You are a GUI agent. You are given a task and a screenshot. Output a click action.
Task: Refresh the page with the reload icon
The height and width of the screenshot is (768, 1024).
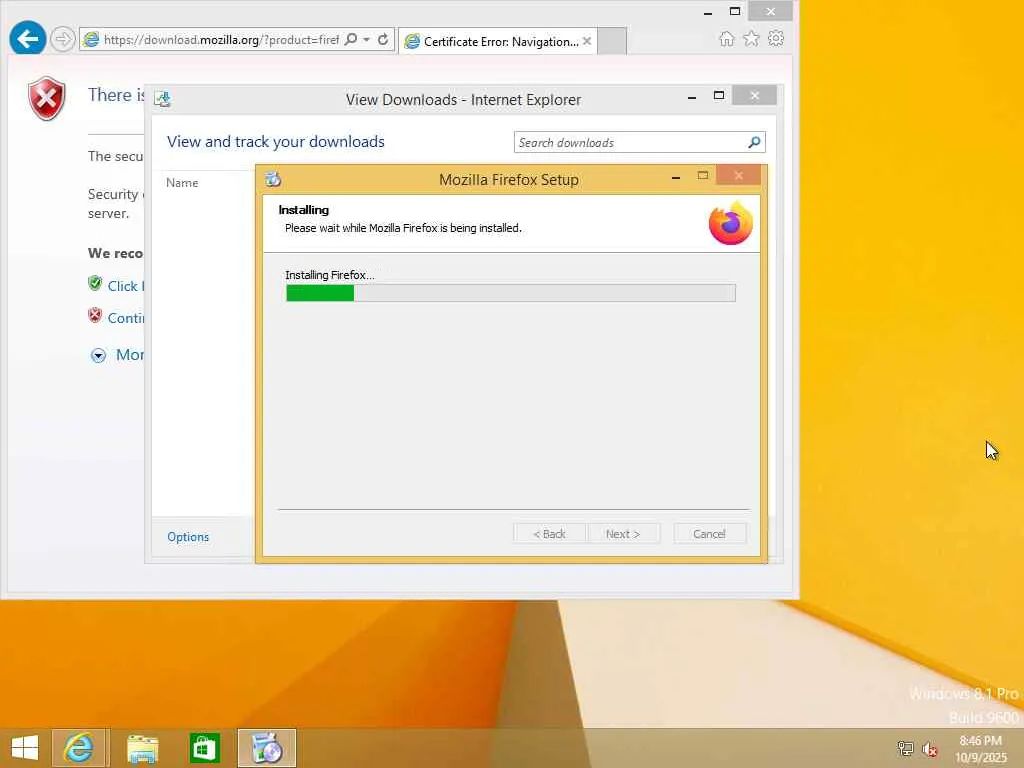[383, 39]
